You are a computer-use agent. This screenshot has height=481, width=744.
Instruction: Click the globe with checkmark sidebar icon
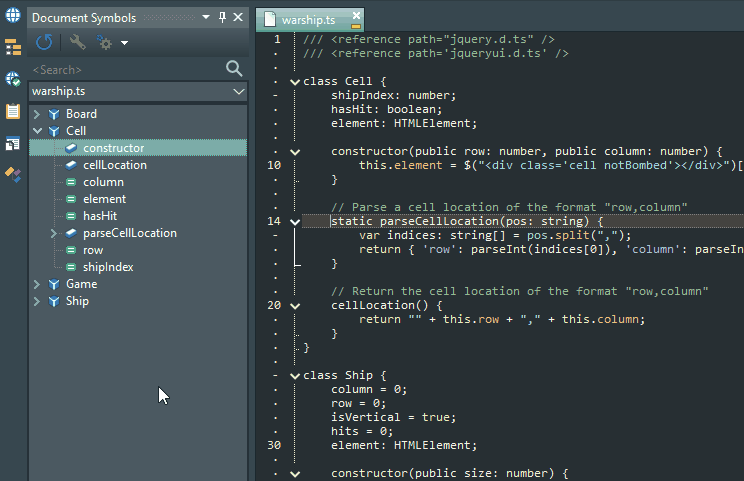click(13, 79)
